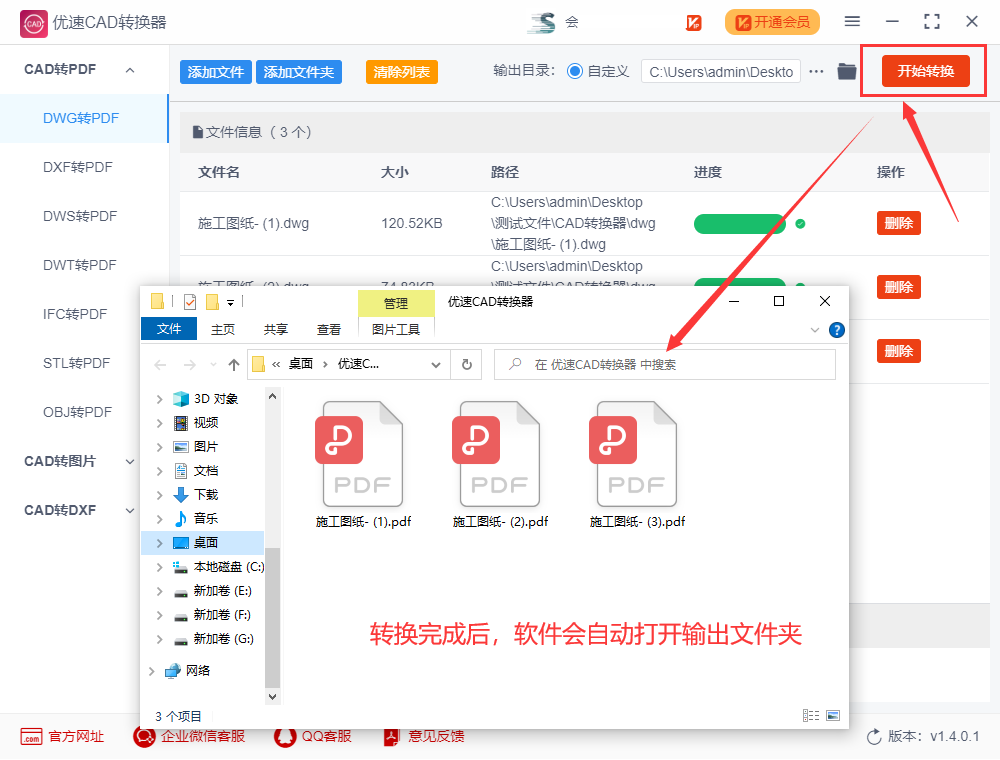Select the 施工图纸- (2).pdf file
Image resolution: width=1000 pixels, height=760 pixels.
click(500, 465)
